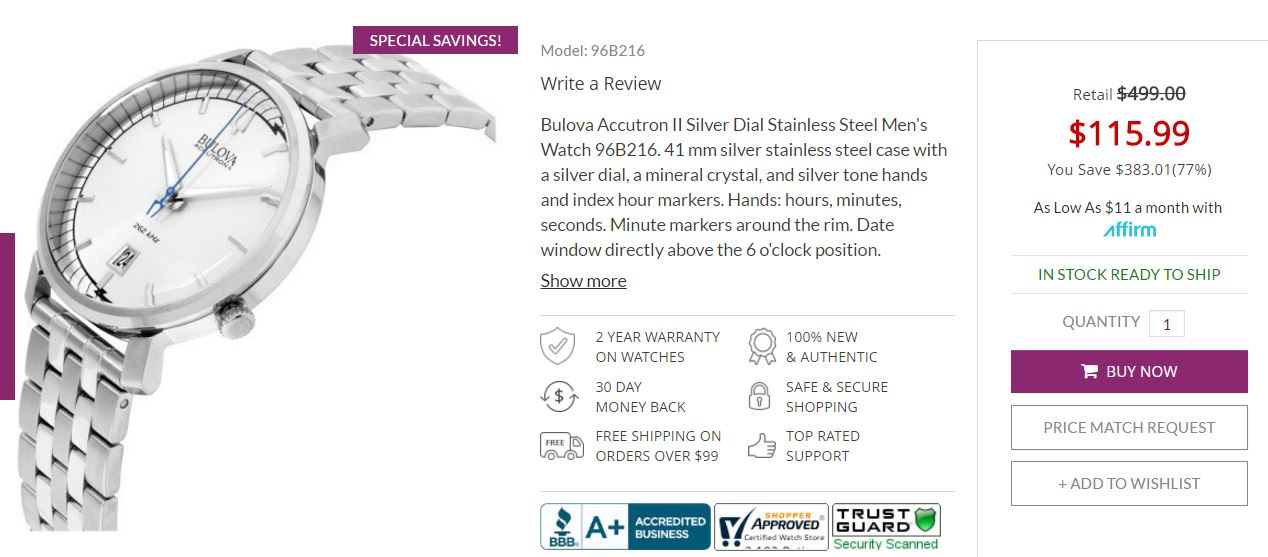Focus the quantity input field

[1166, 323]
